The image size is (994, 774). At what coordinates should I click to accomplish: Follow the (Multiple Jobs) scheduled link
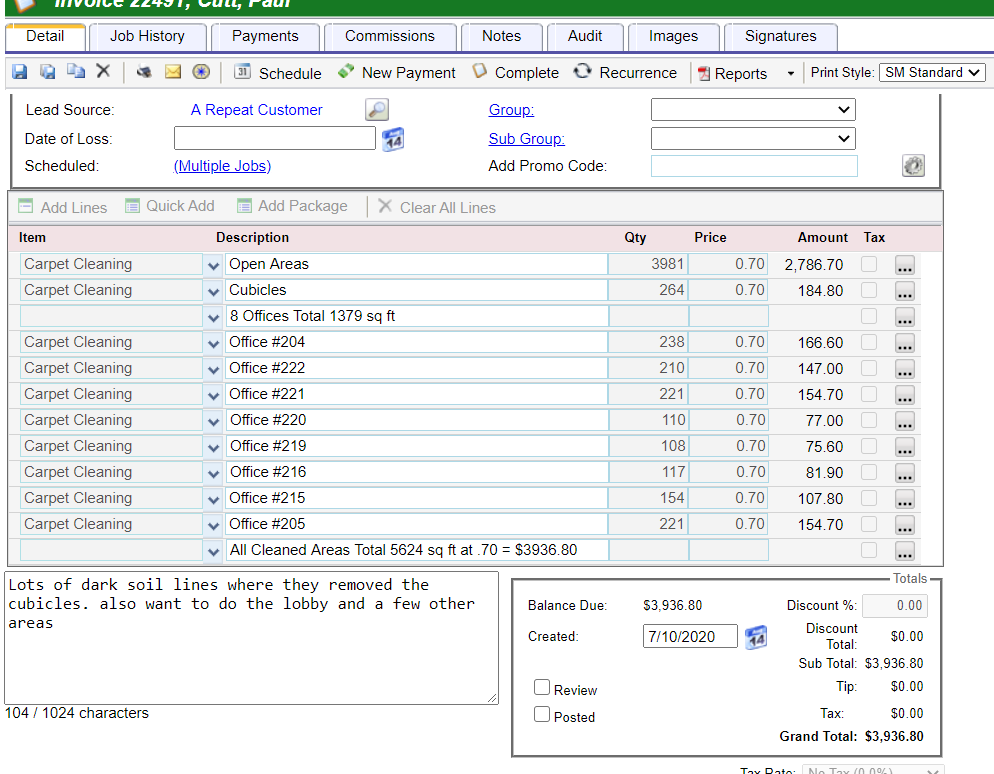222,166
